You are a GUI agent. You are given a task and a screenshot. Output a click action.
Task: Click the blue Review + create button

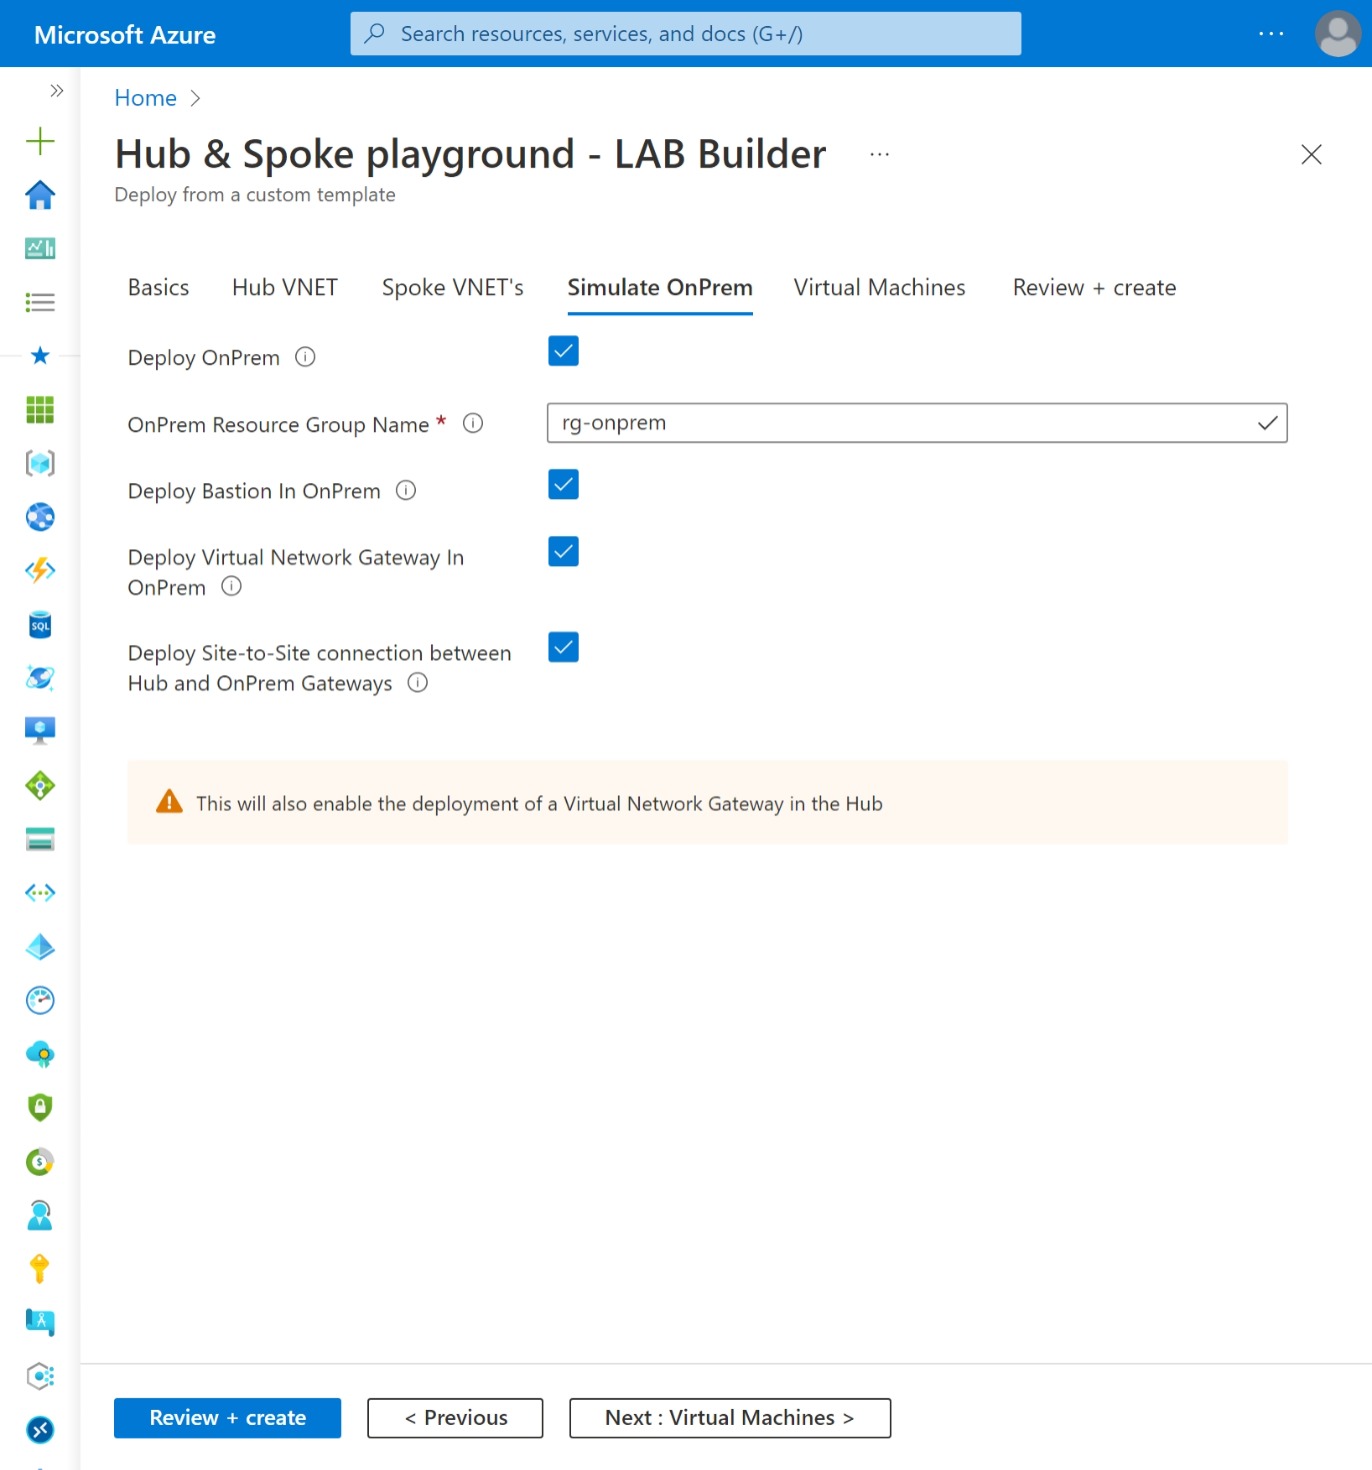pyautogui.click(x=228, y=1418)
